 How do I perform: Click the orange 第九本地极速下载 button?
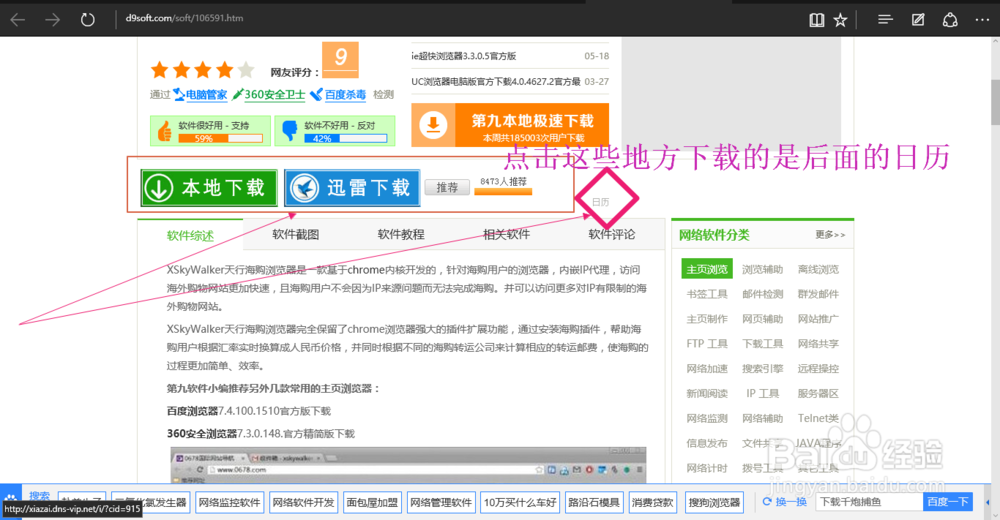(510, 125)
